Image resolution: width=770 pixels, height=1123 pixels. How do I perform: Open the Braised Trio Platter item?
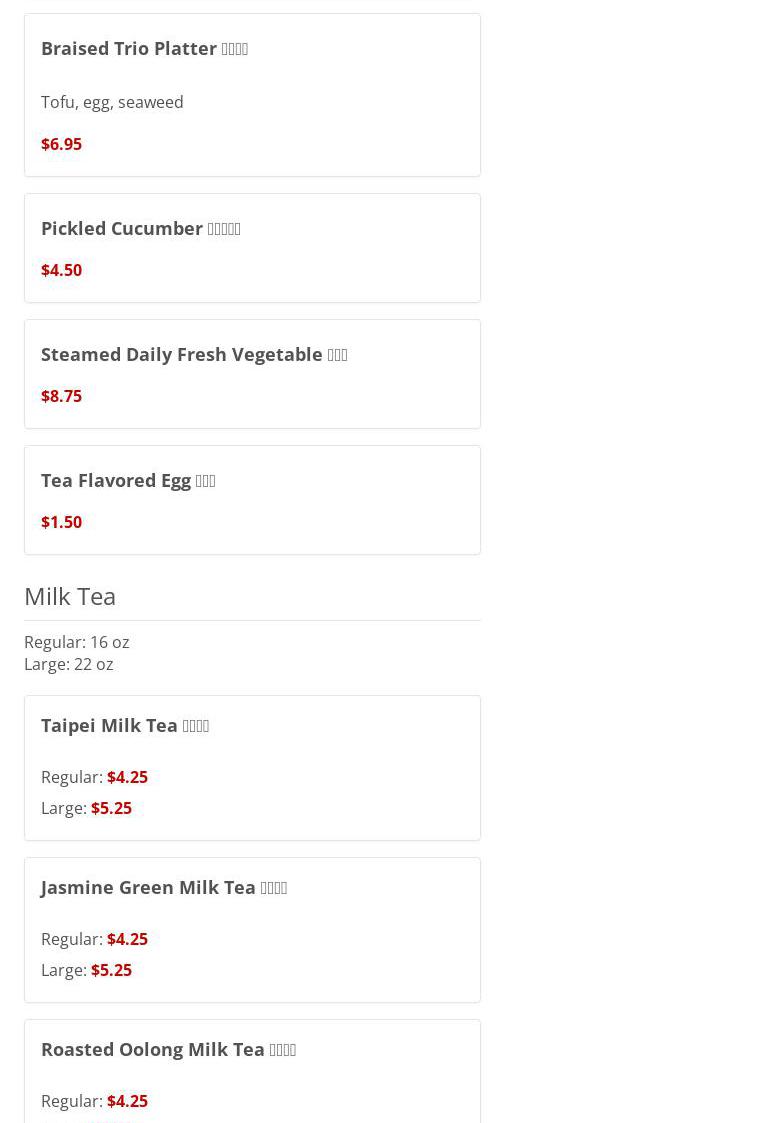pyautogui.click(x=144, y=48)
